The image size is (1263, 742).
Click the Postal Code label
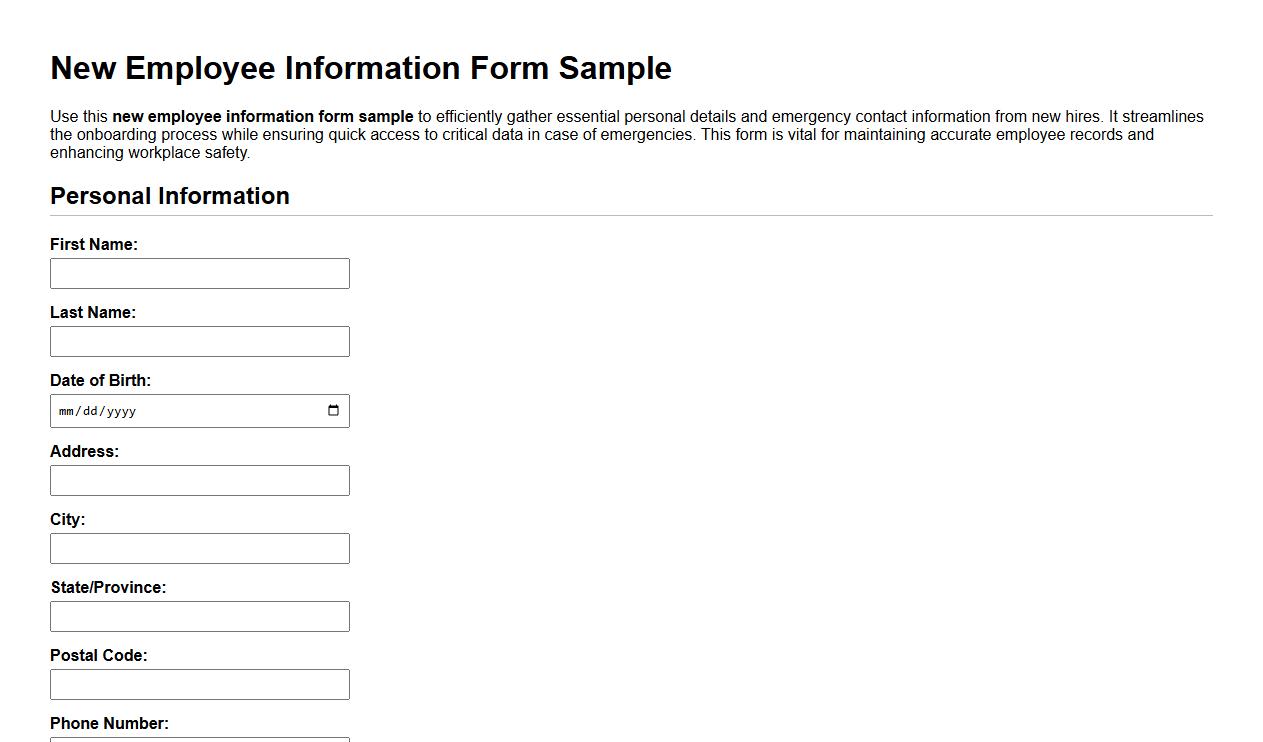(x=98, y=655)
